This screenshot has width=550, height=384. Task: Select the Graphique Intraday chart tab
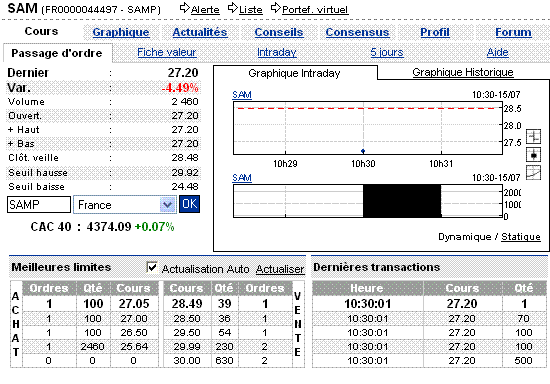(x=294, y=73)
